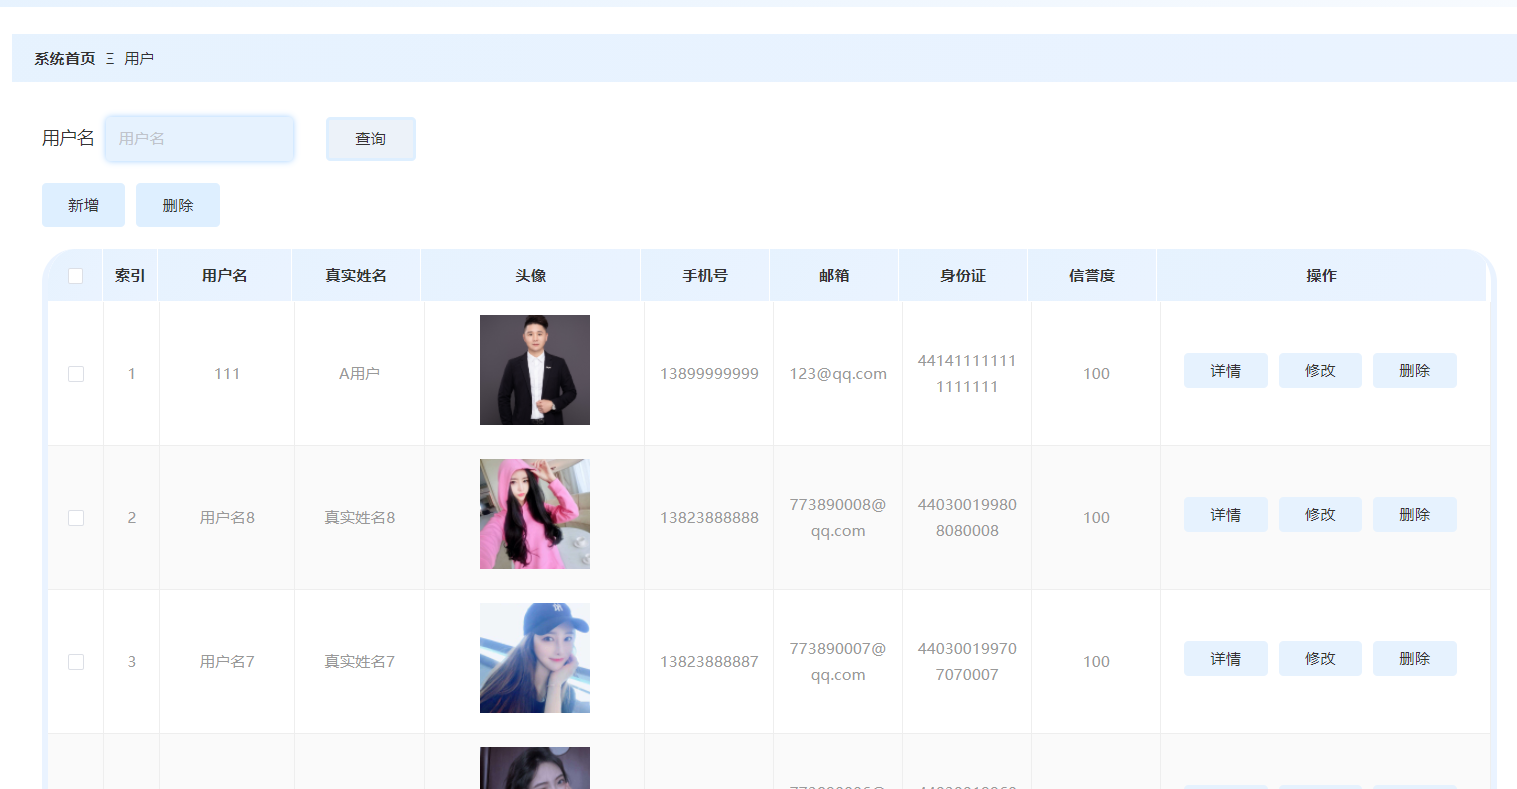Image resolution: width=1517 pixels, height=789 pixels.
Task: Click the 索引 column header
Action: 130,276
